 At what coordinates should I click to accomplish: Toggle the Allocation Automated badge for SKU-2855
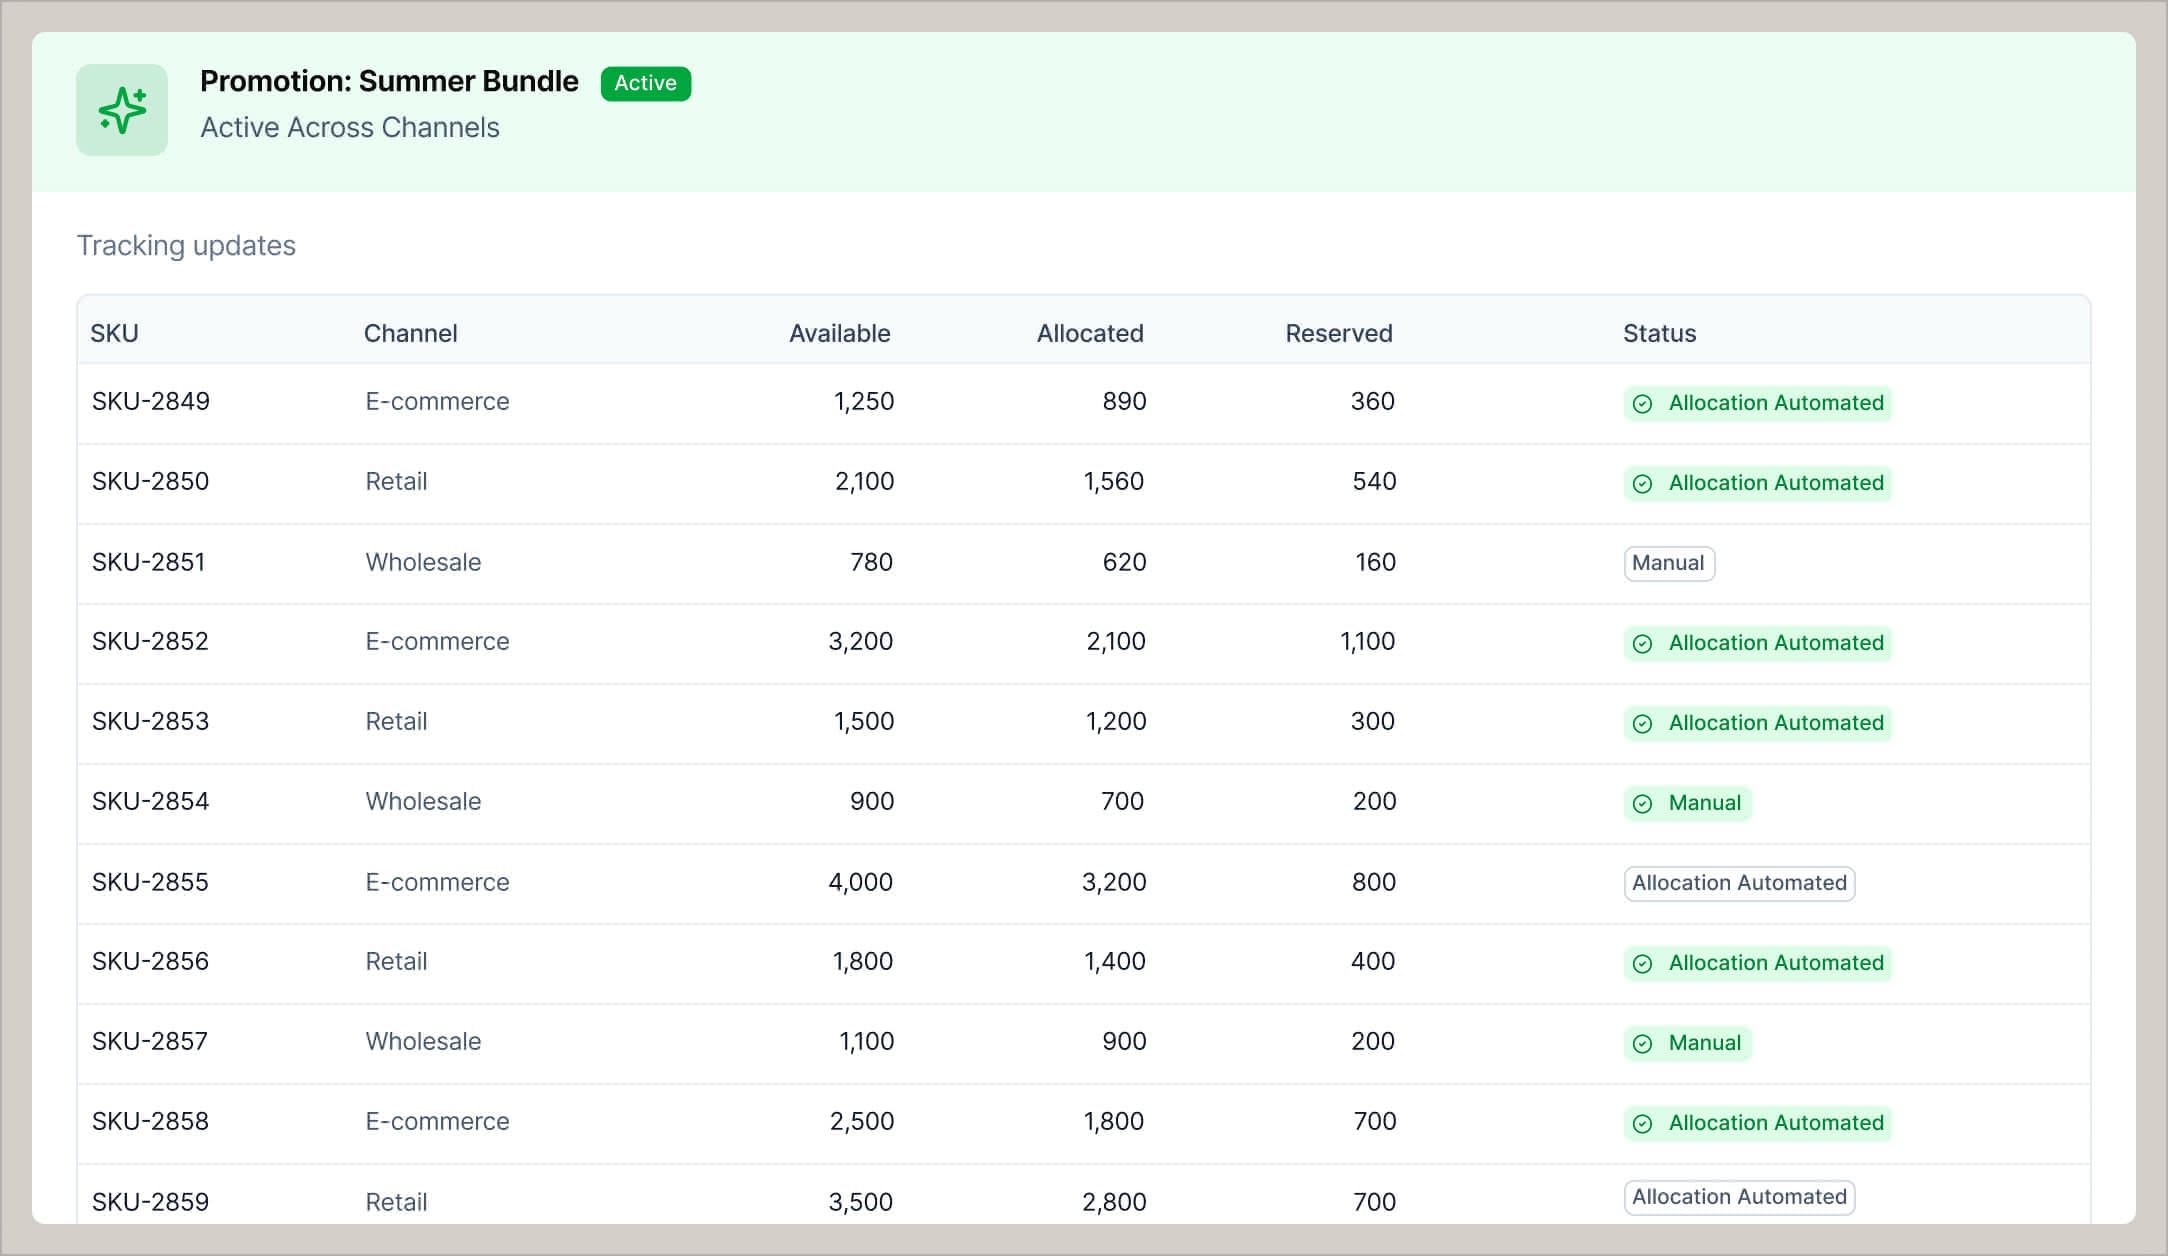point(1739,883)
